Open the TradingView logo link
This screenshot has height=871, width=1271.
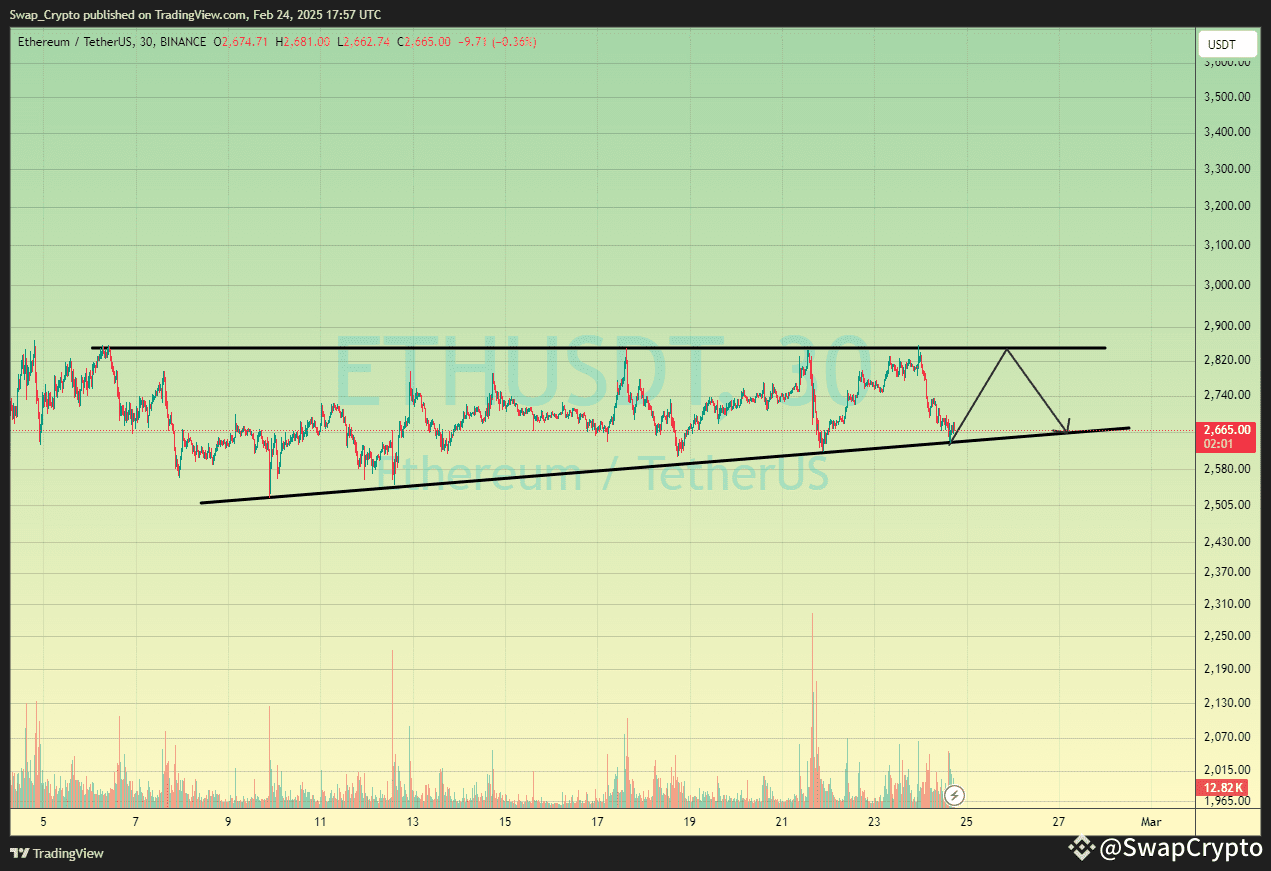57,853
